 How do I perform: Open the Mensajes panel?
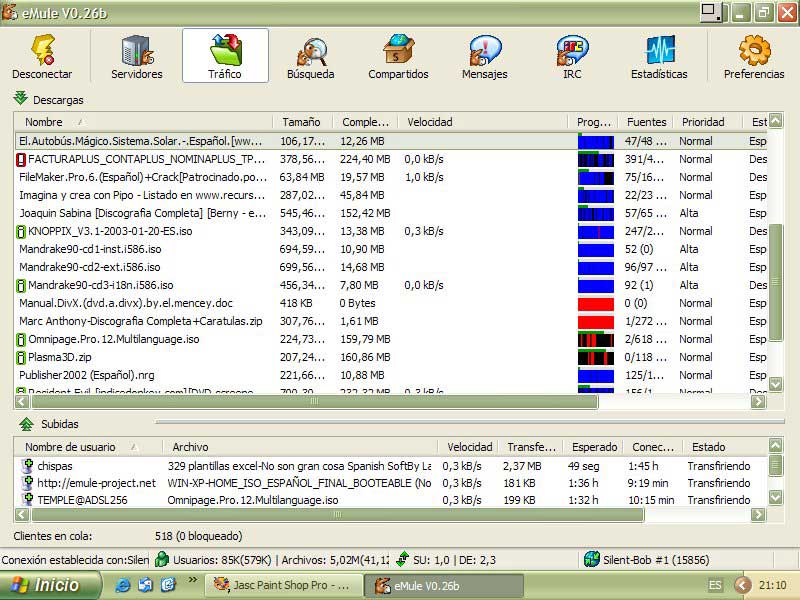tap(485, 56)
